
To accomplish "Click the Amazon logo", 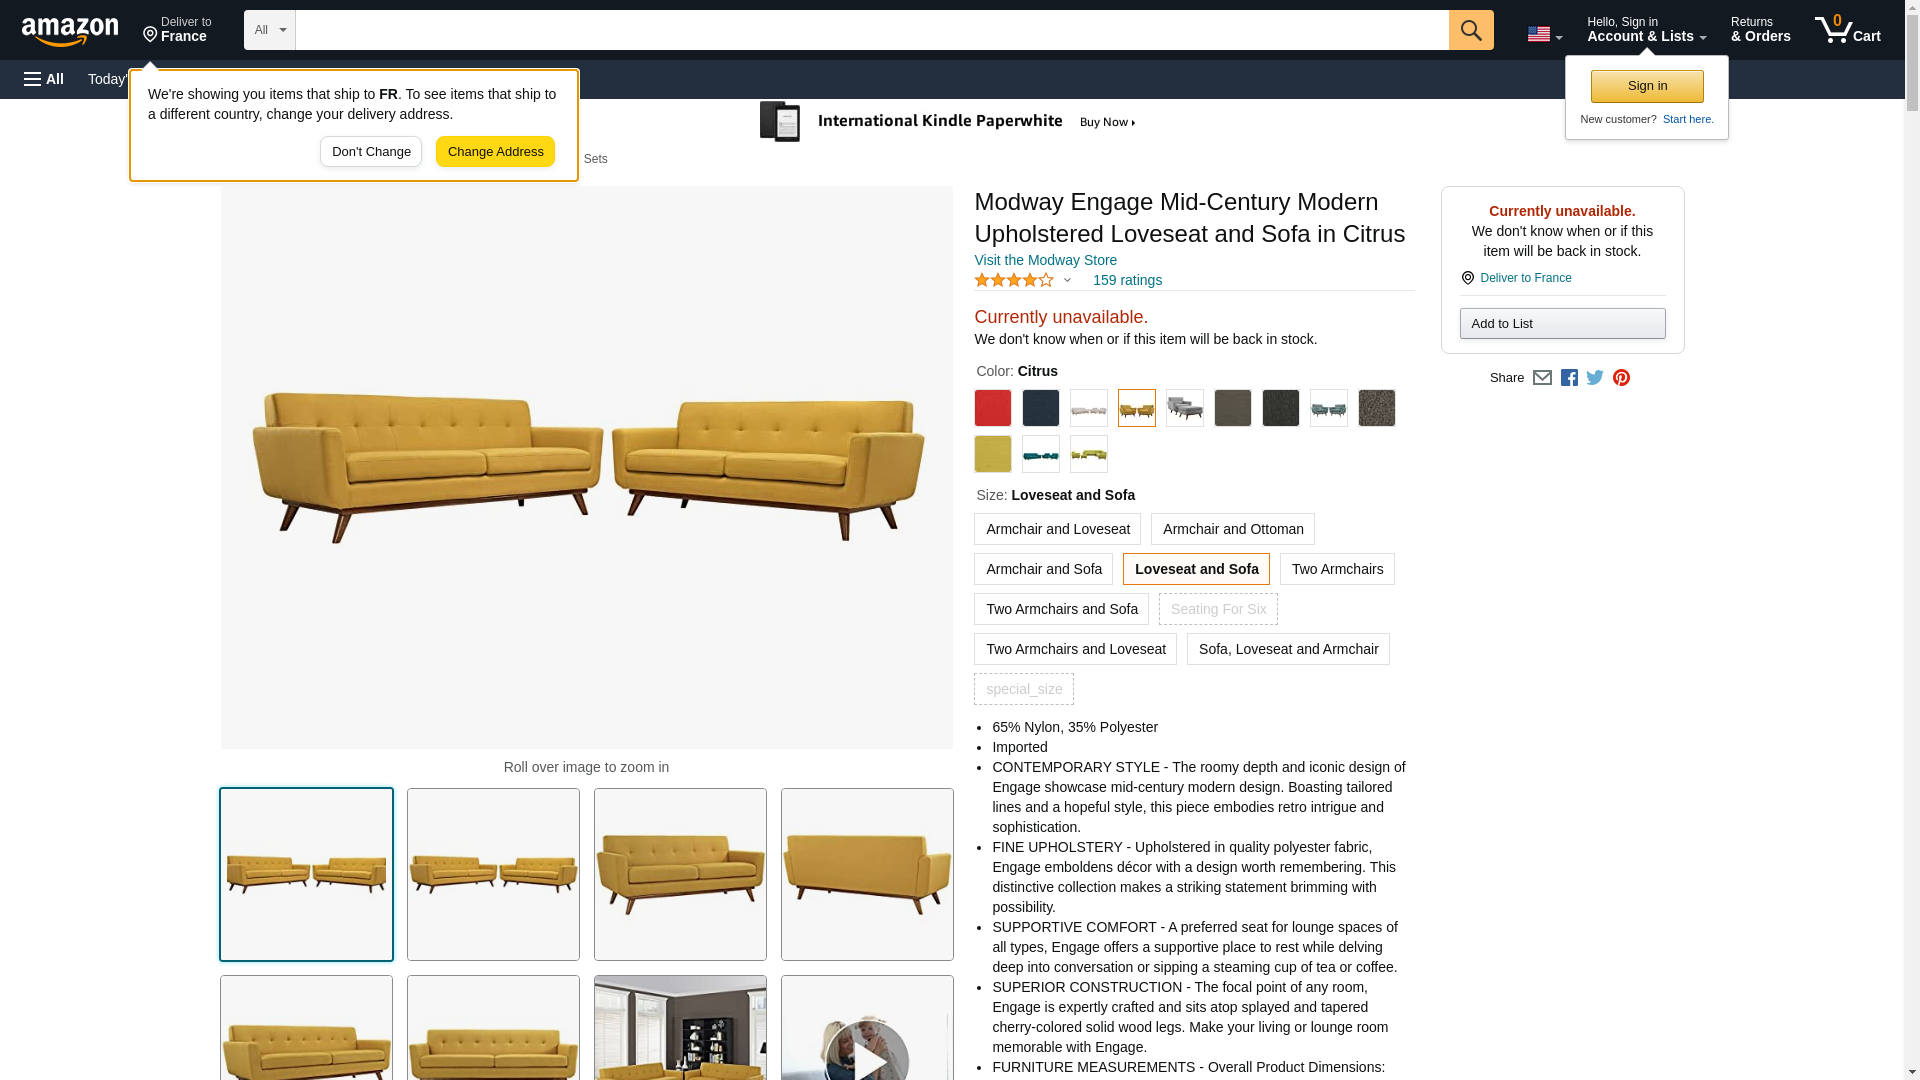I will coord(70,31).
